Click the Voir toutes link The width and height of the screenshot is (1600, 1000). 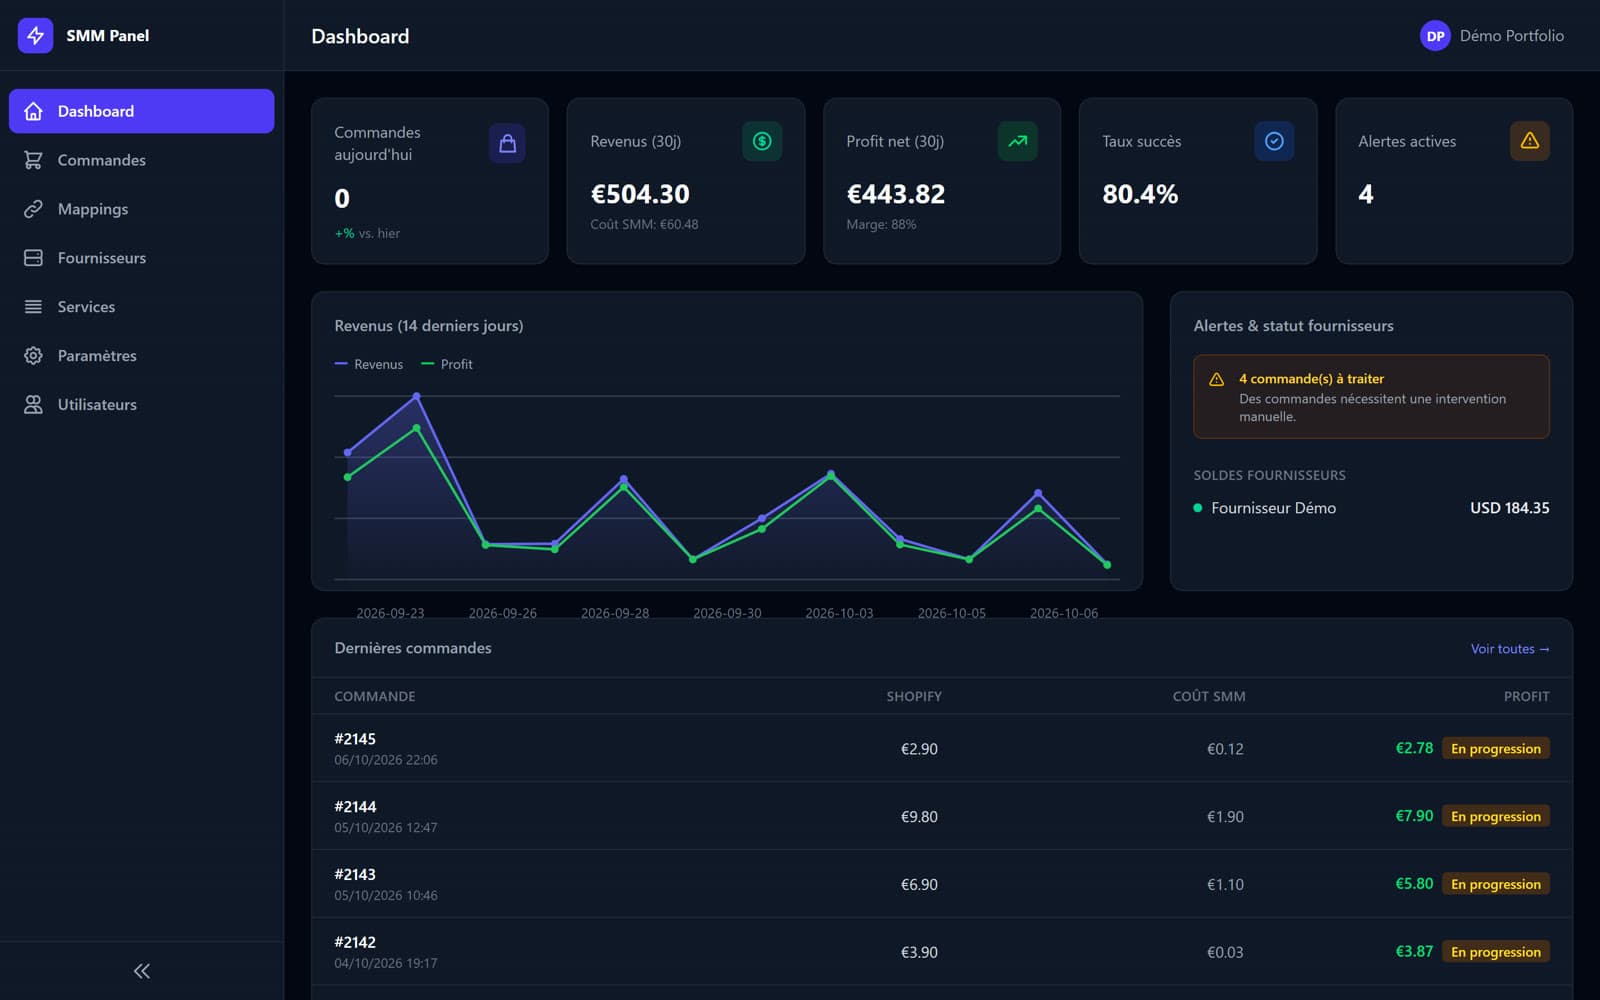click(x=1510, y=649)
